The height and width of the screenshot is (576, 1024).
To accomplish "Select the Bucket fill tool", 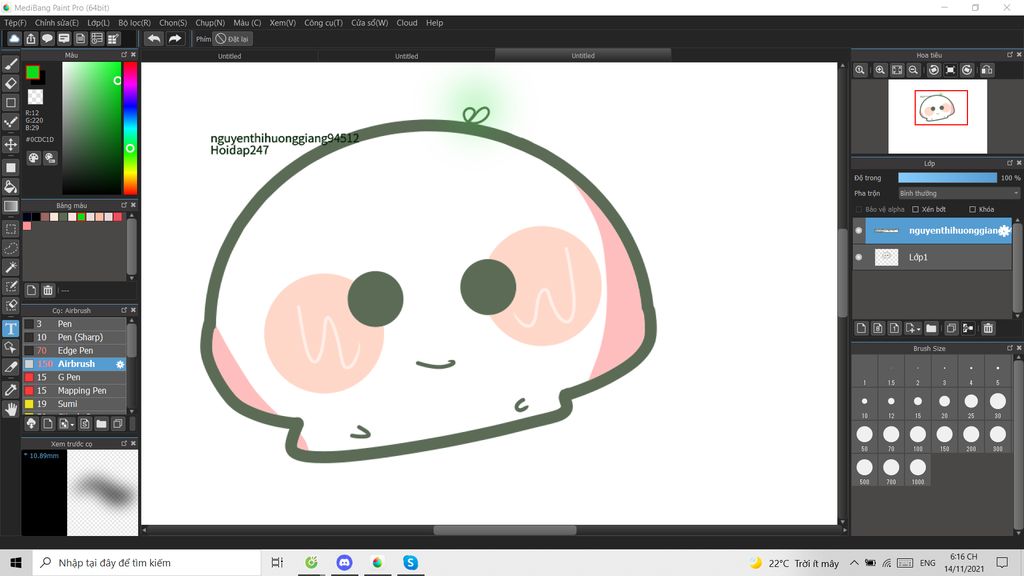I will (11, 187).
